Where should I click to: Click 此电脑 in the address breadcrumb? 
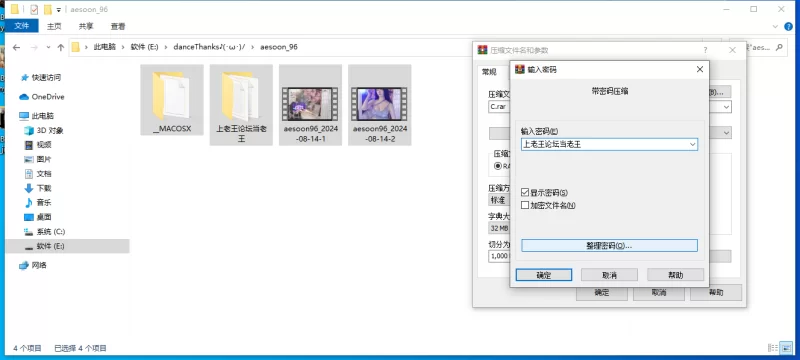coord(104,47)
